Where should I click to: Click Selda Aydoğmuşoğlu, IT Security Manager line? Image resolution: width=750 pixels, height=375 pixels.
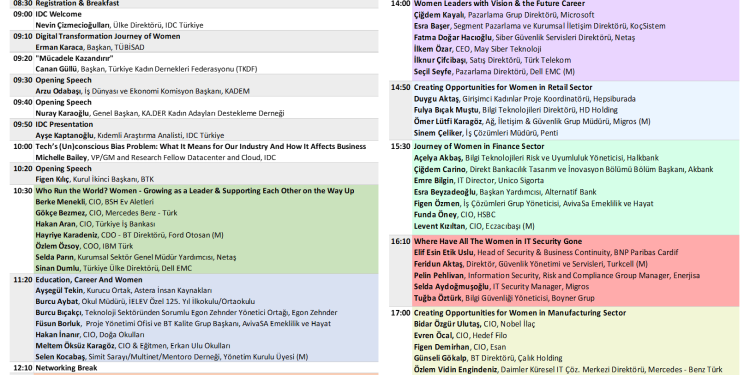[x=501, y=287]
